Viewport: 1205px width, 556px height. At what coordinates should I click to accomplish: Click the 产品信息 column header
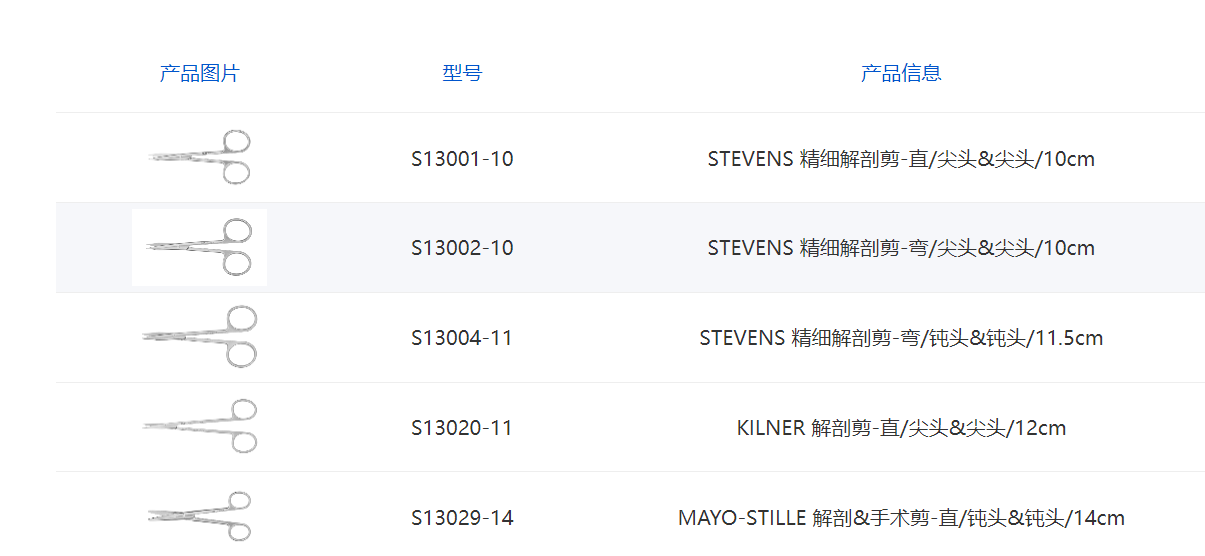click(x=901, y=73)
